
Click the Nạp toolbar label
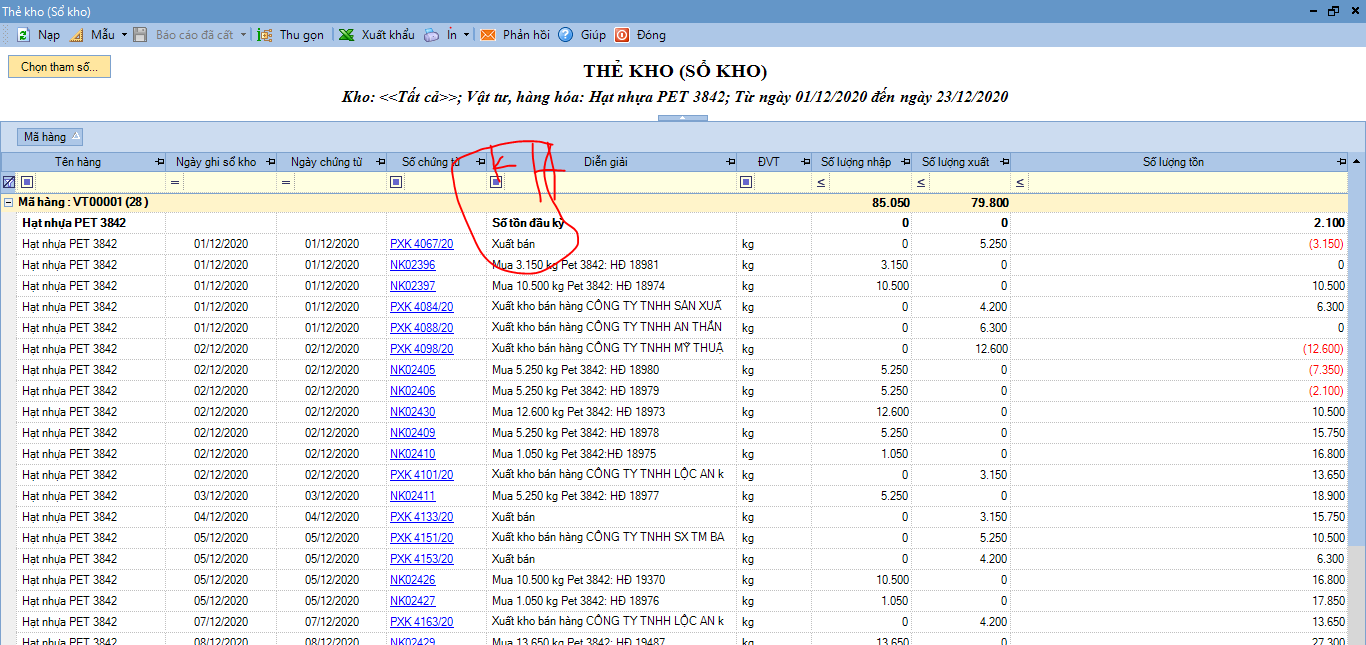49,35
